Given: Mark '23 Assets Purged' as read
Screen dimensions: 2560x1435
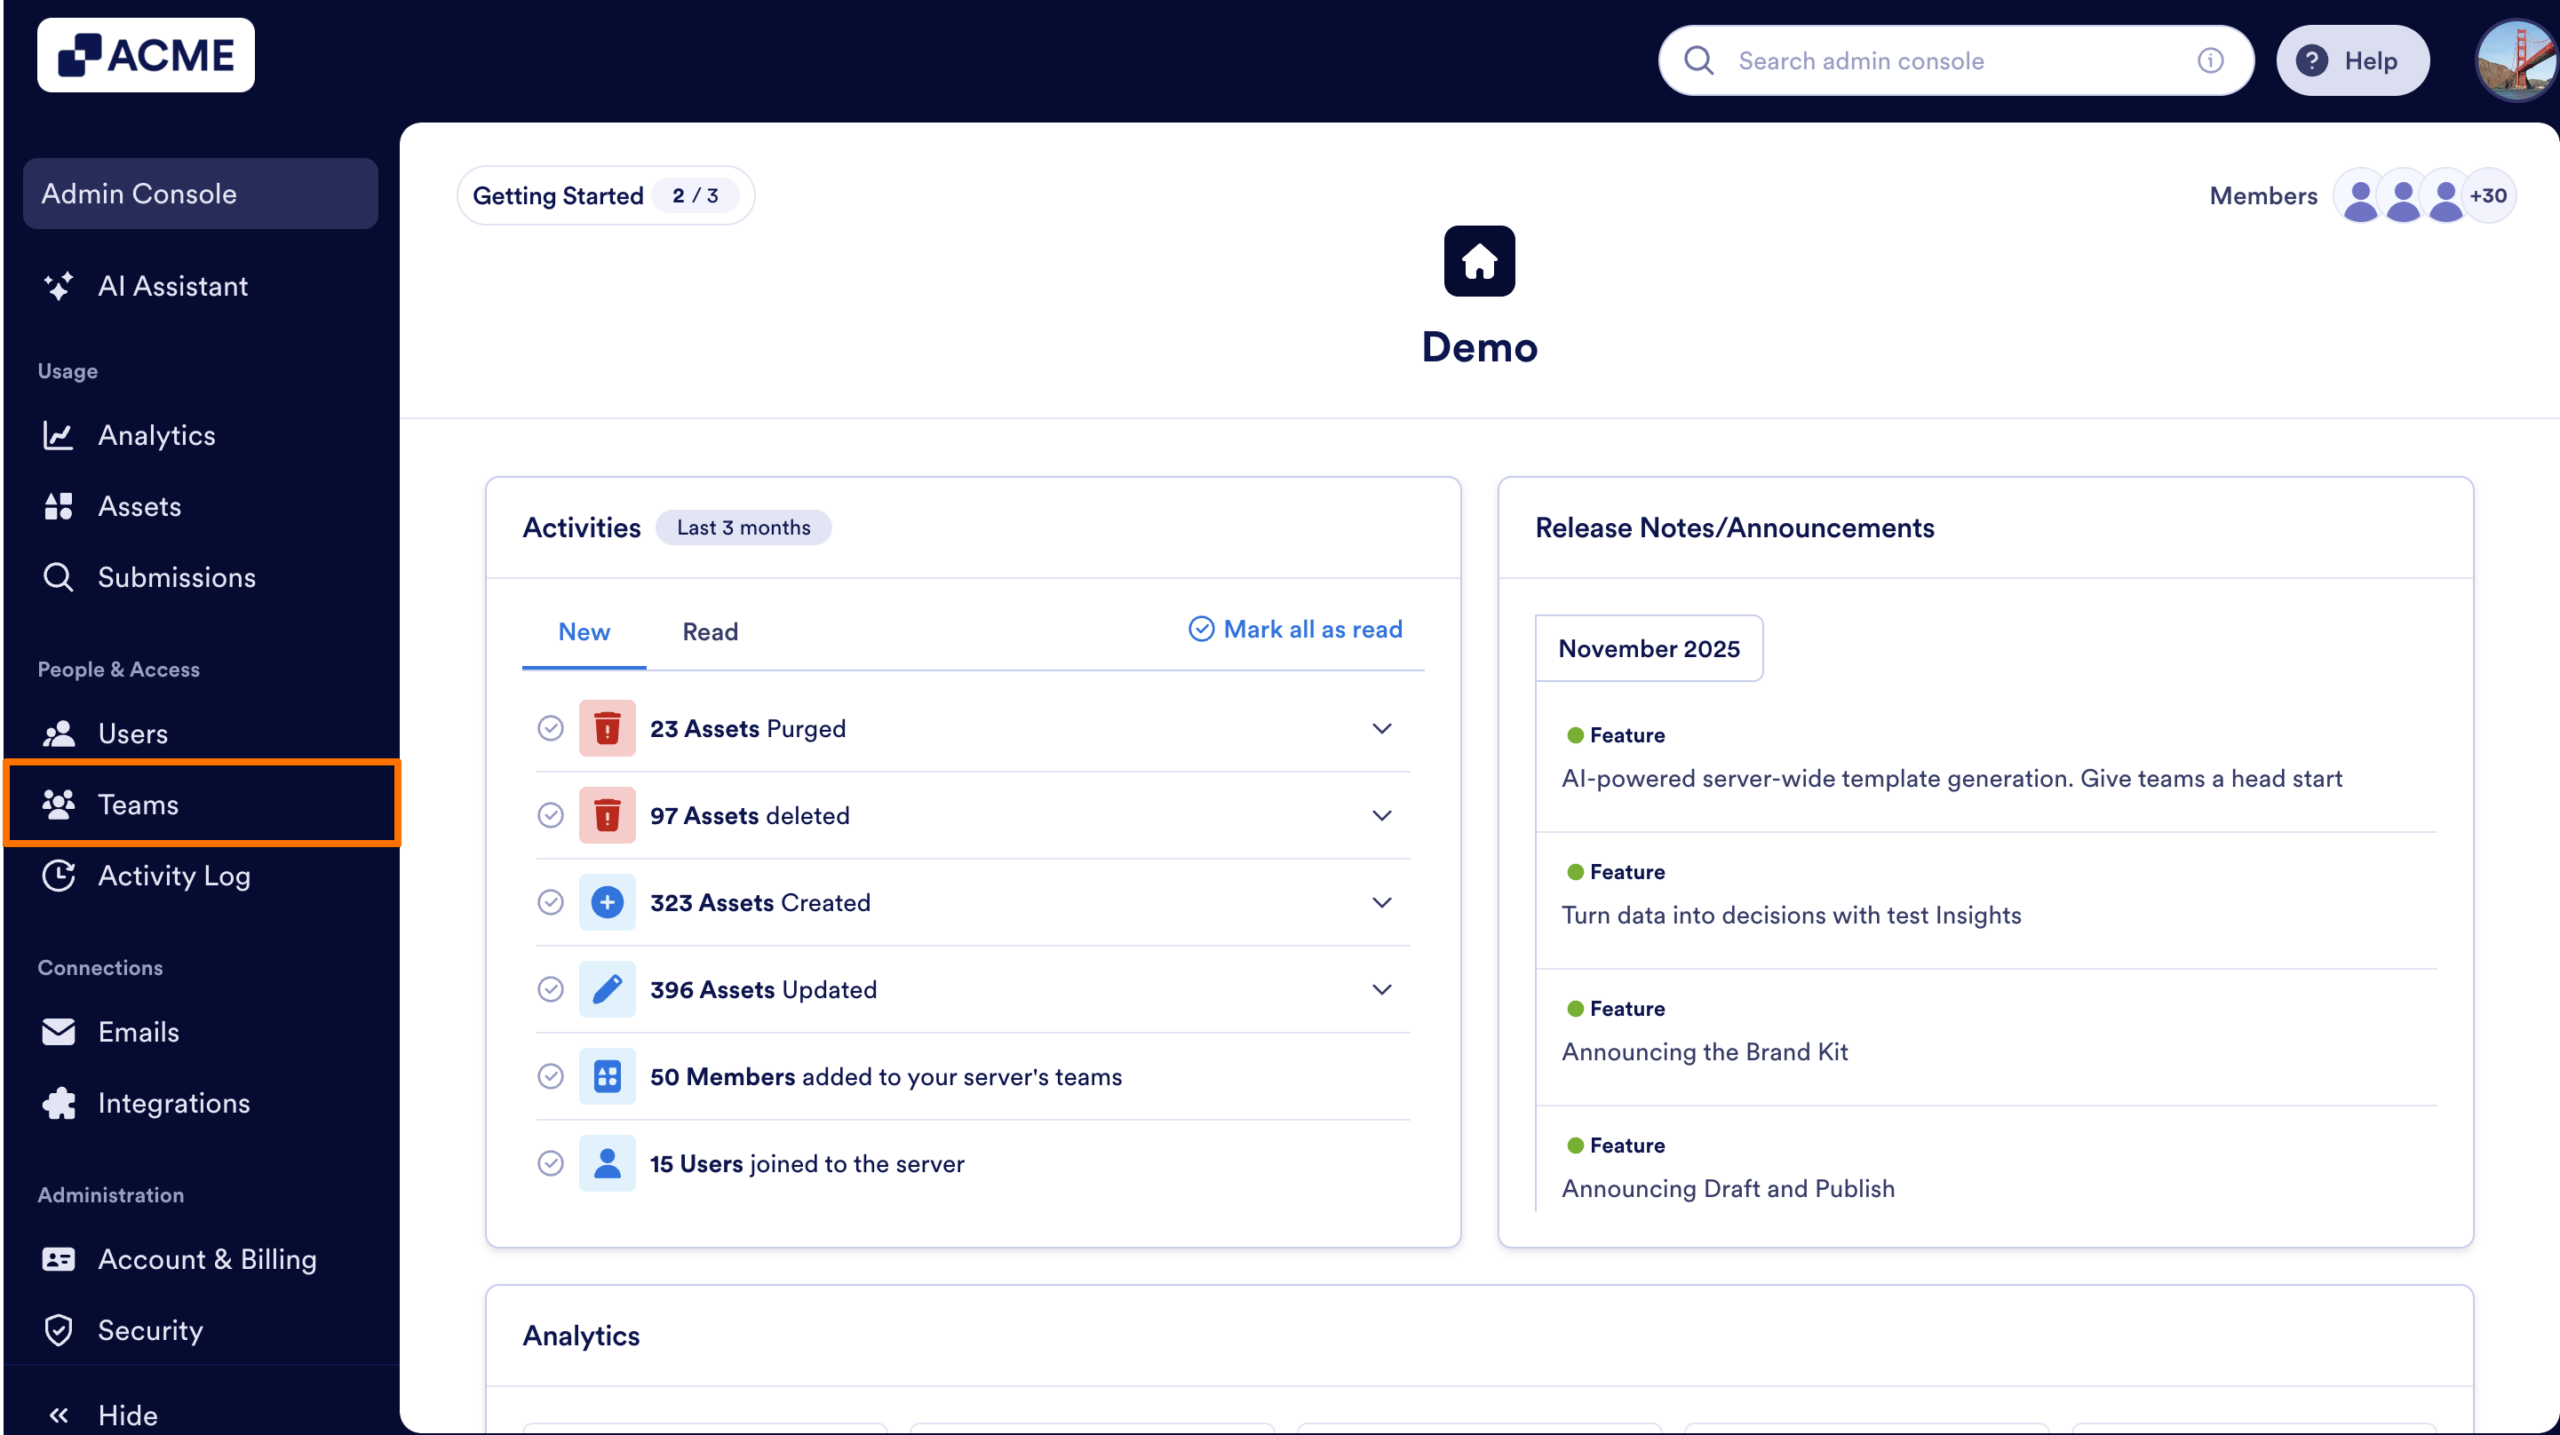Looking at the screenshot, I should point(551,728).
